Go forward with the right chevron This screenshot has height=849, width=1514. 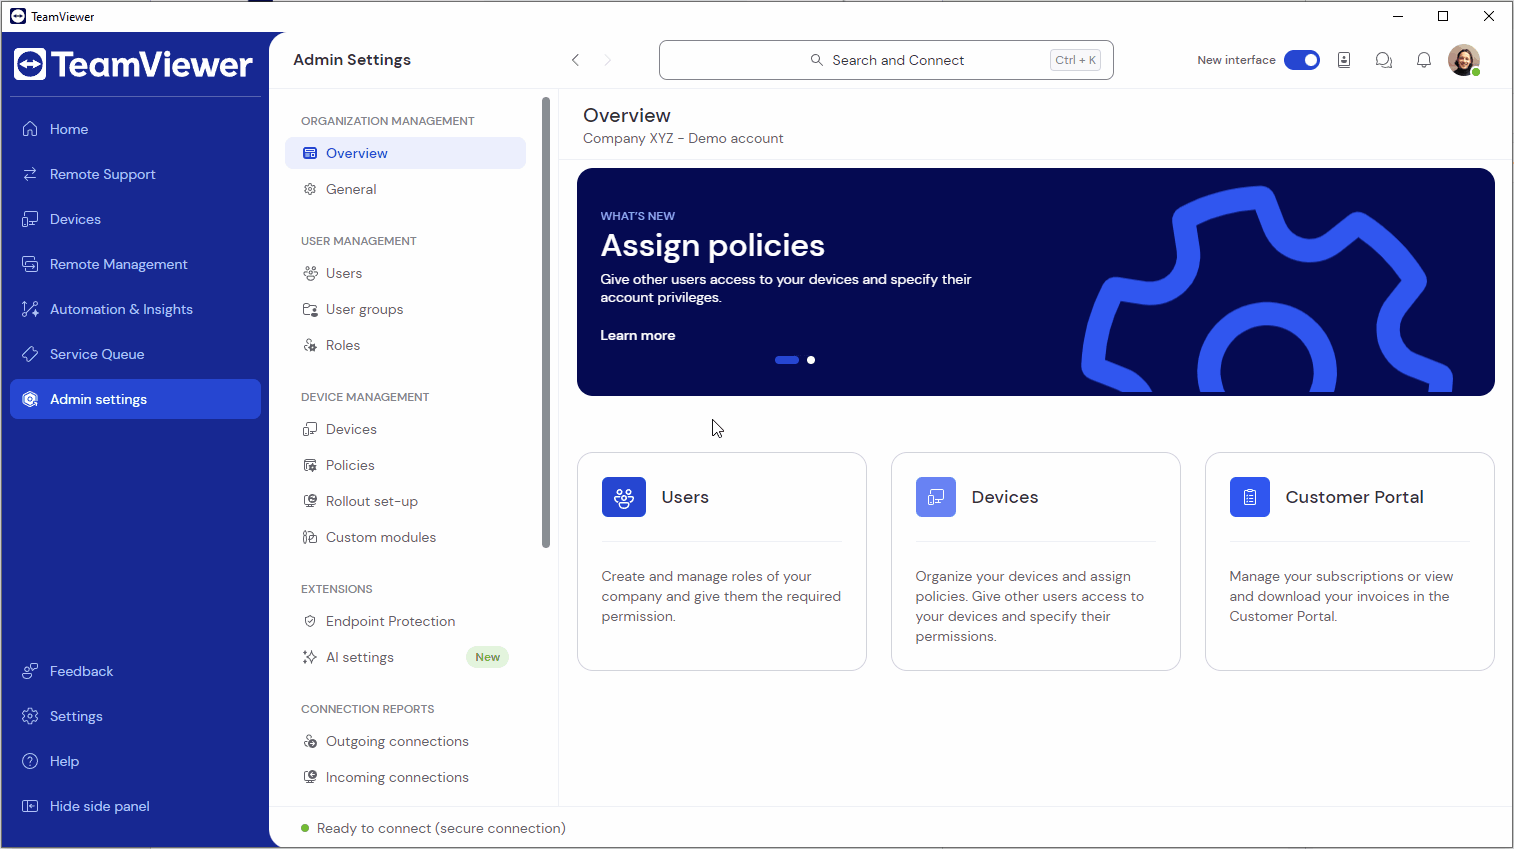click(x=607, y=60)
